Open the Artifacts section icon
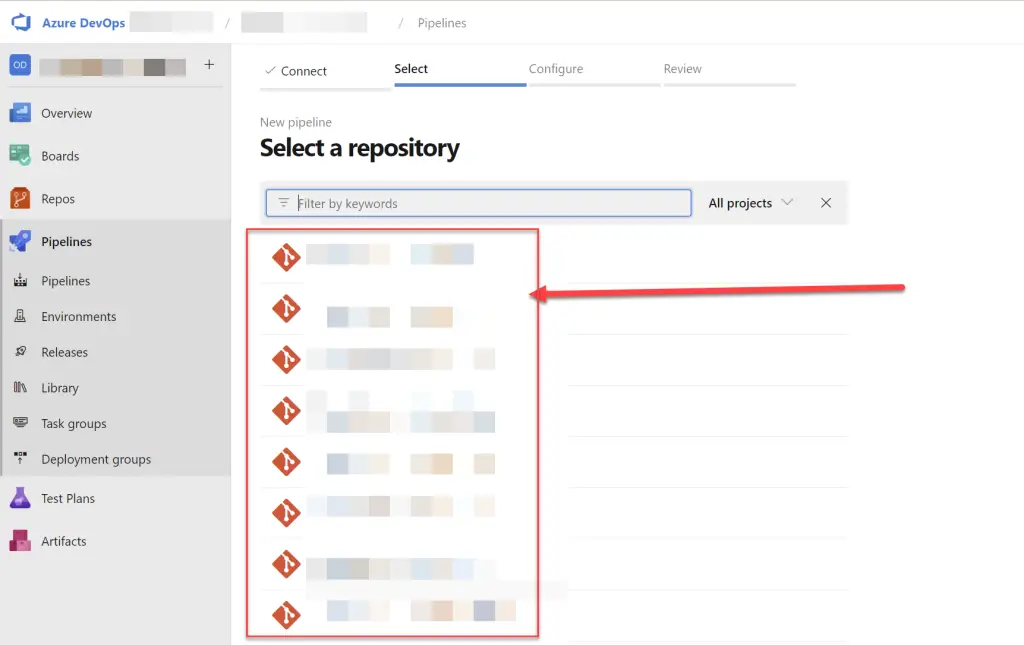 [20, 541]
